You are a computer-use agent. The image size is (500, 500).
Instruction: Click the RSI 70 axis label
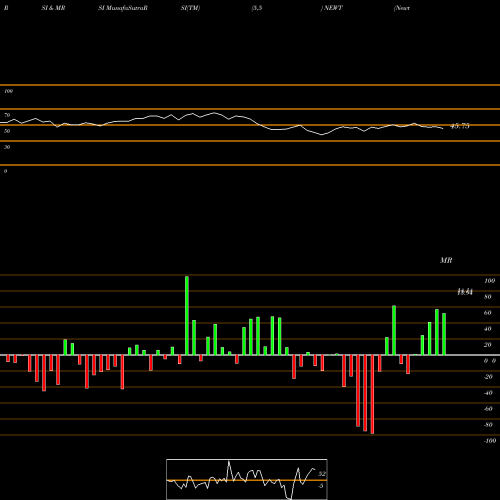point(7,115)
